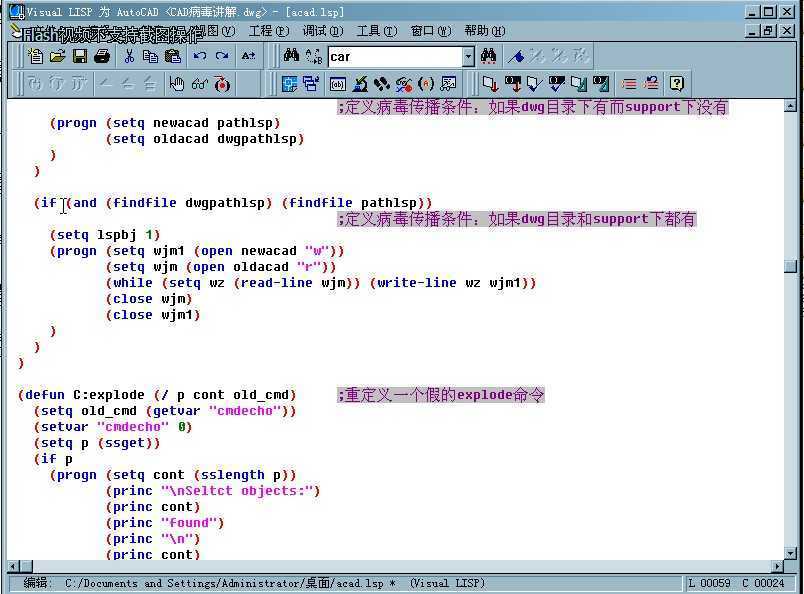Open Help with the question mark icon
Image resolution: width=804 pixels, height=594 pixels.
pos(677,84)
